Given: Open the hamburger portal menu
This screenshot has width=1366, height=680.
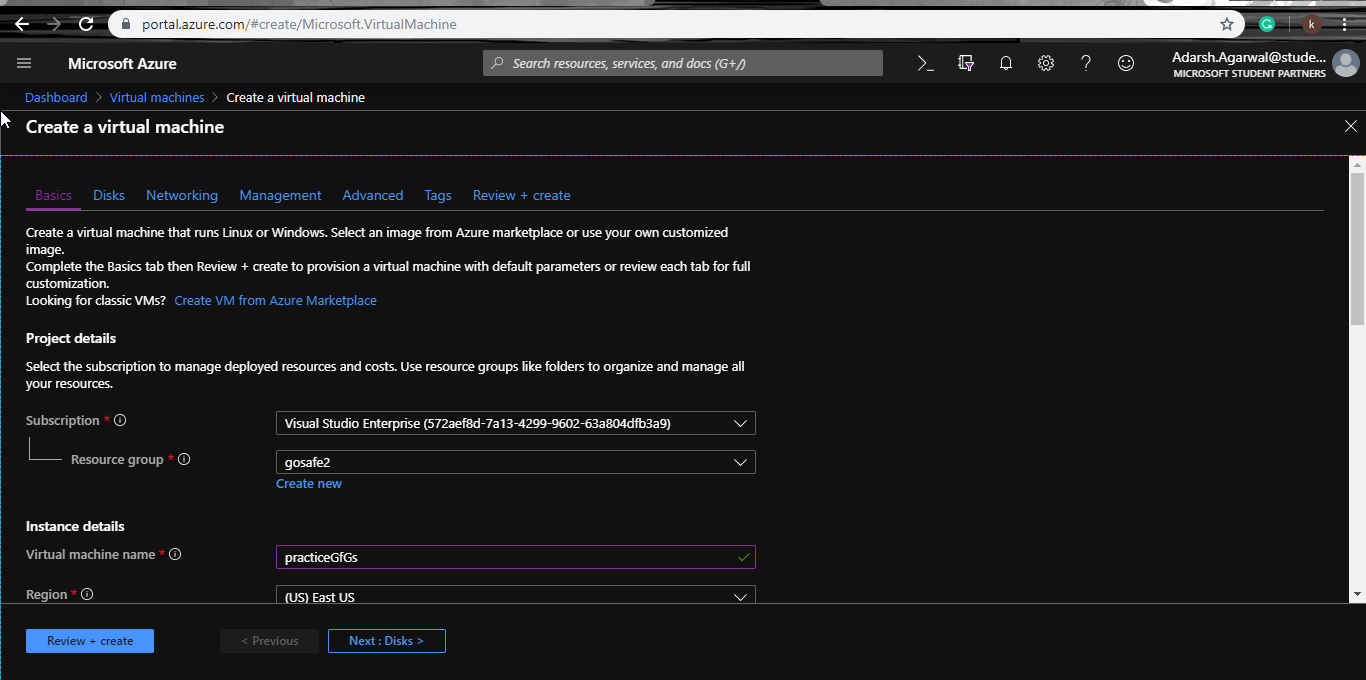Looking at the screenshot, I should pos(24,63).
